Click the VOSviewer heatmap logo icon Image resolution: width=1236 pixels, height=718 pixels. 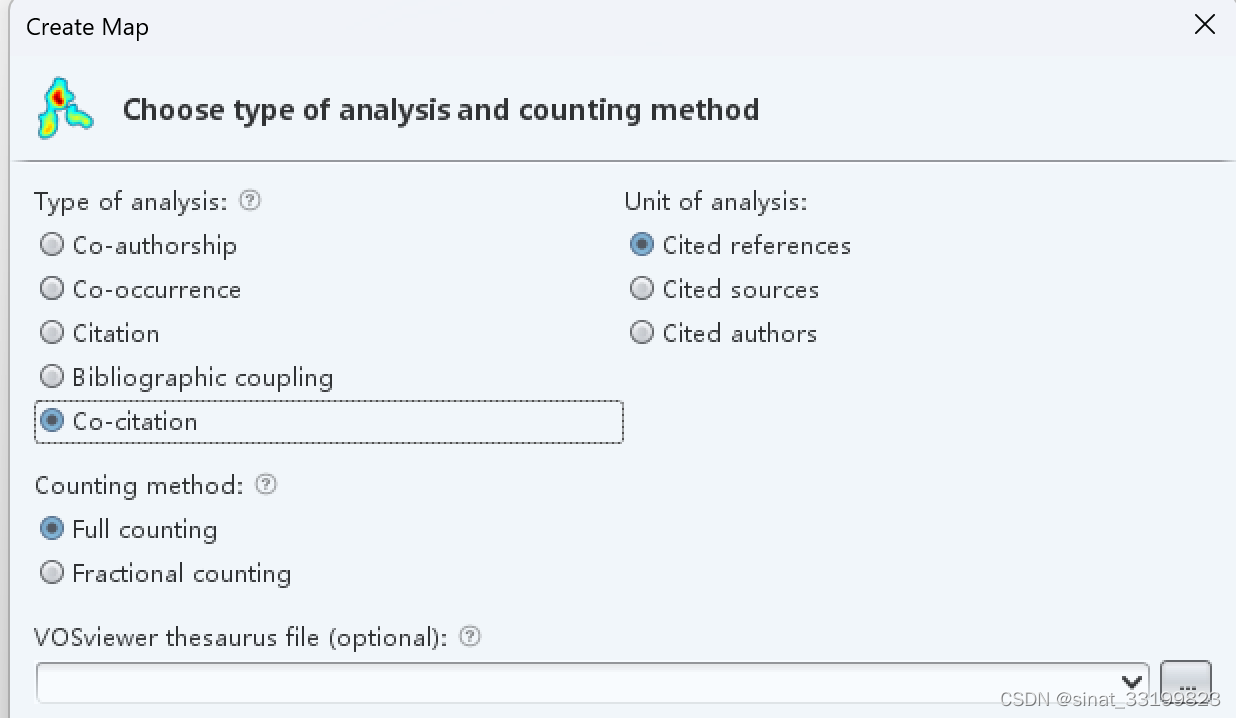(x=64, y=108)
